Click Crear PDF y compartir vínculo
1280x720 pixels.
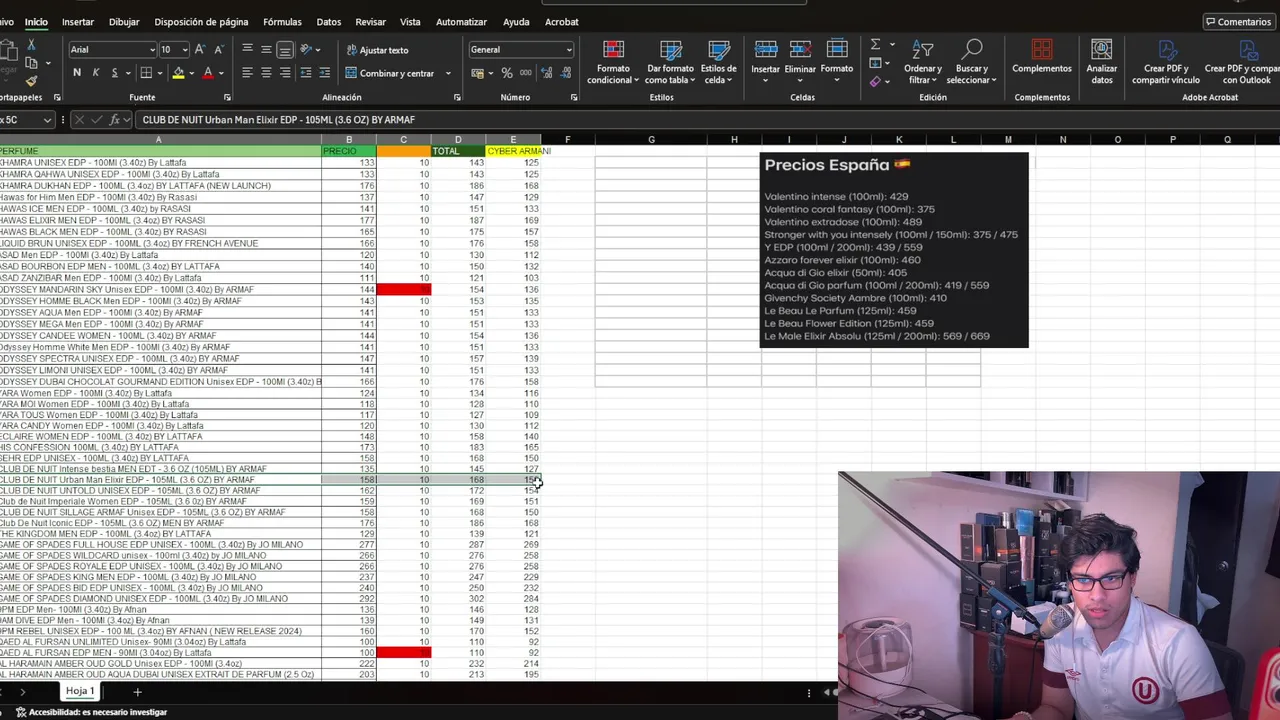tap(1166, 62)
